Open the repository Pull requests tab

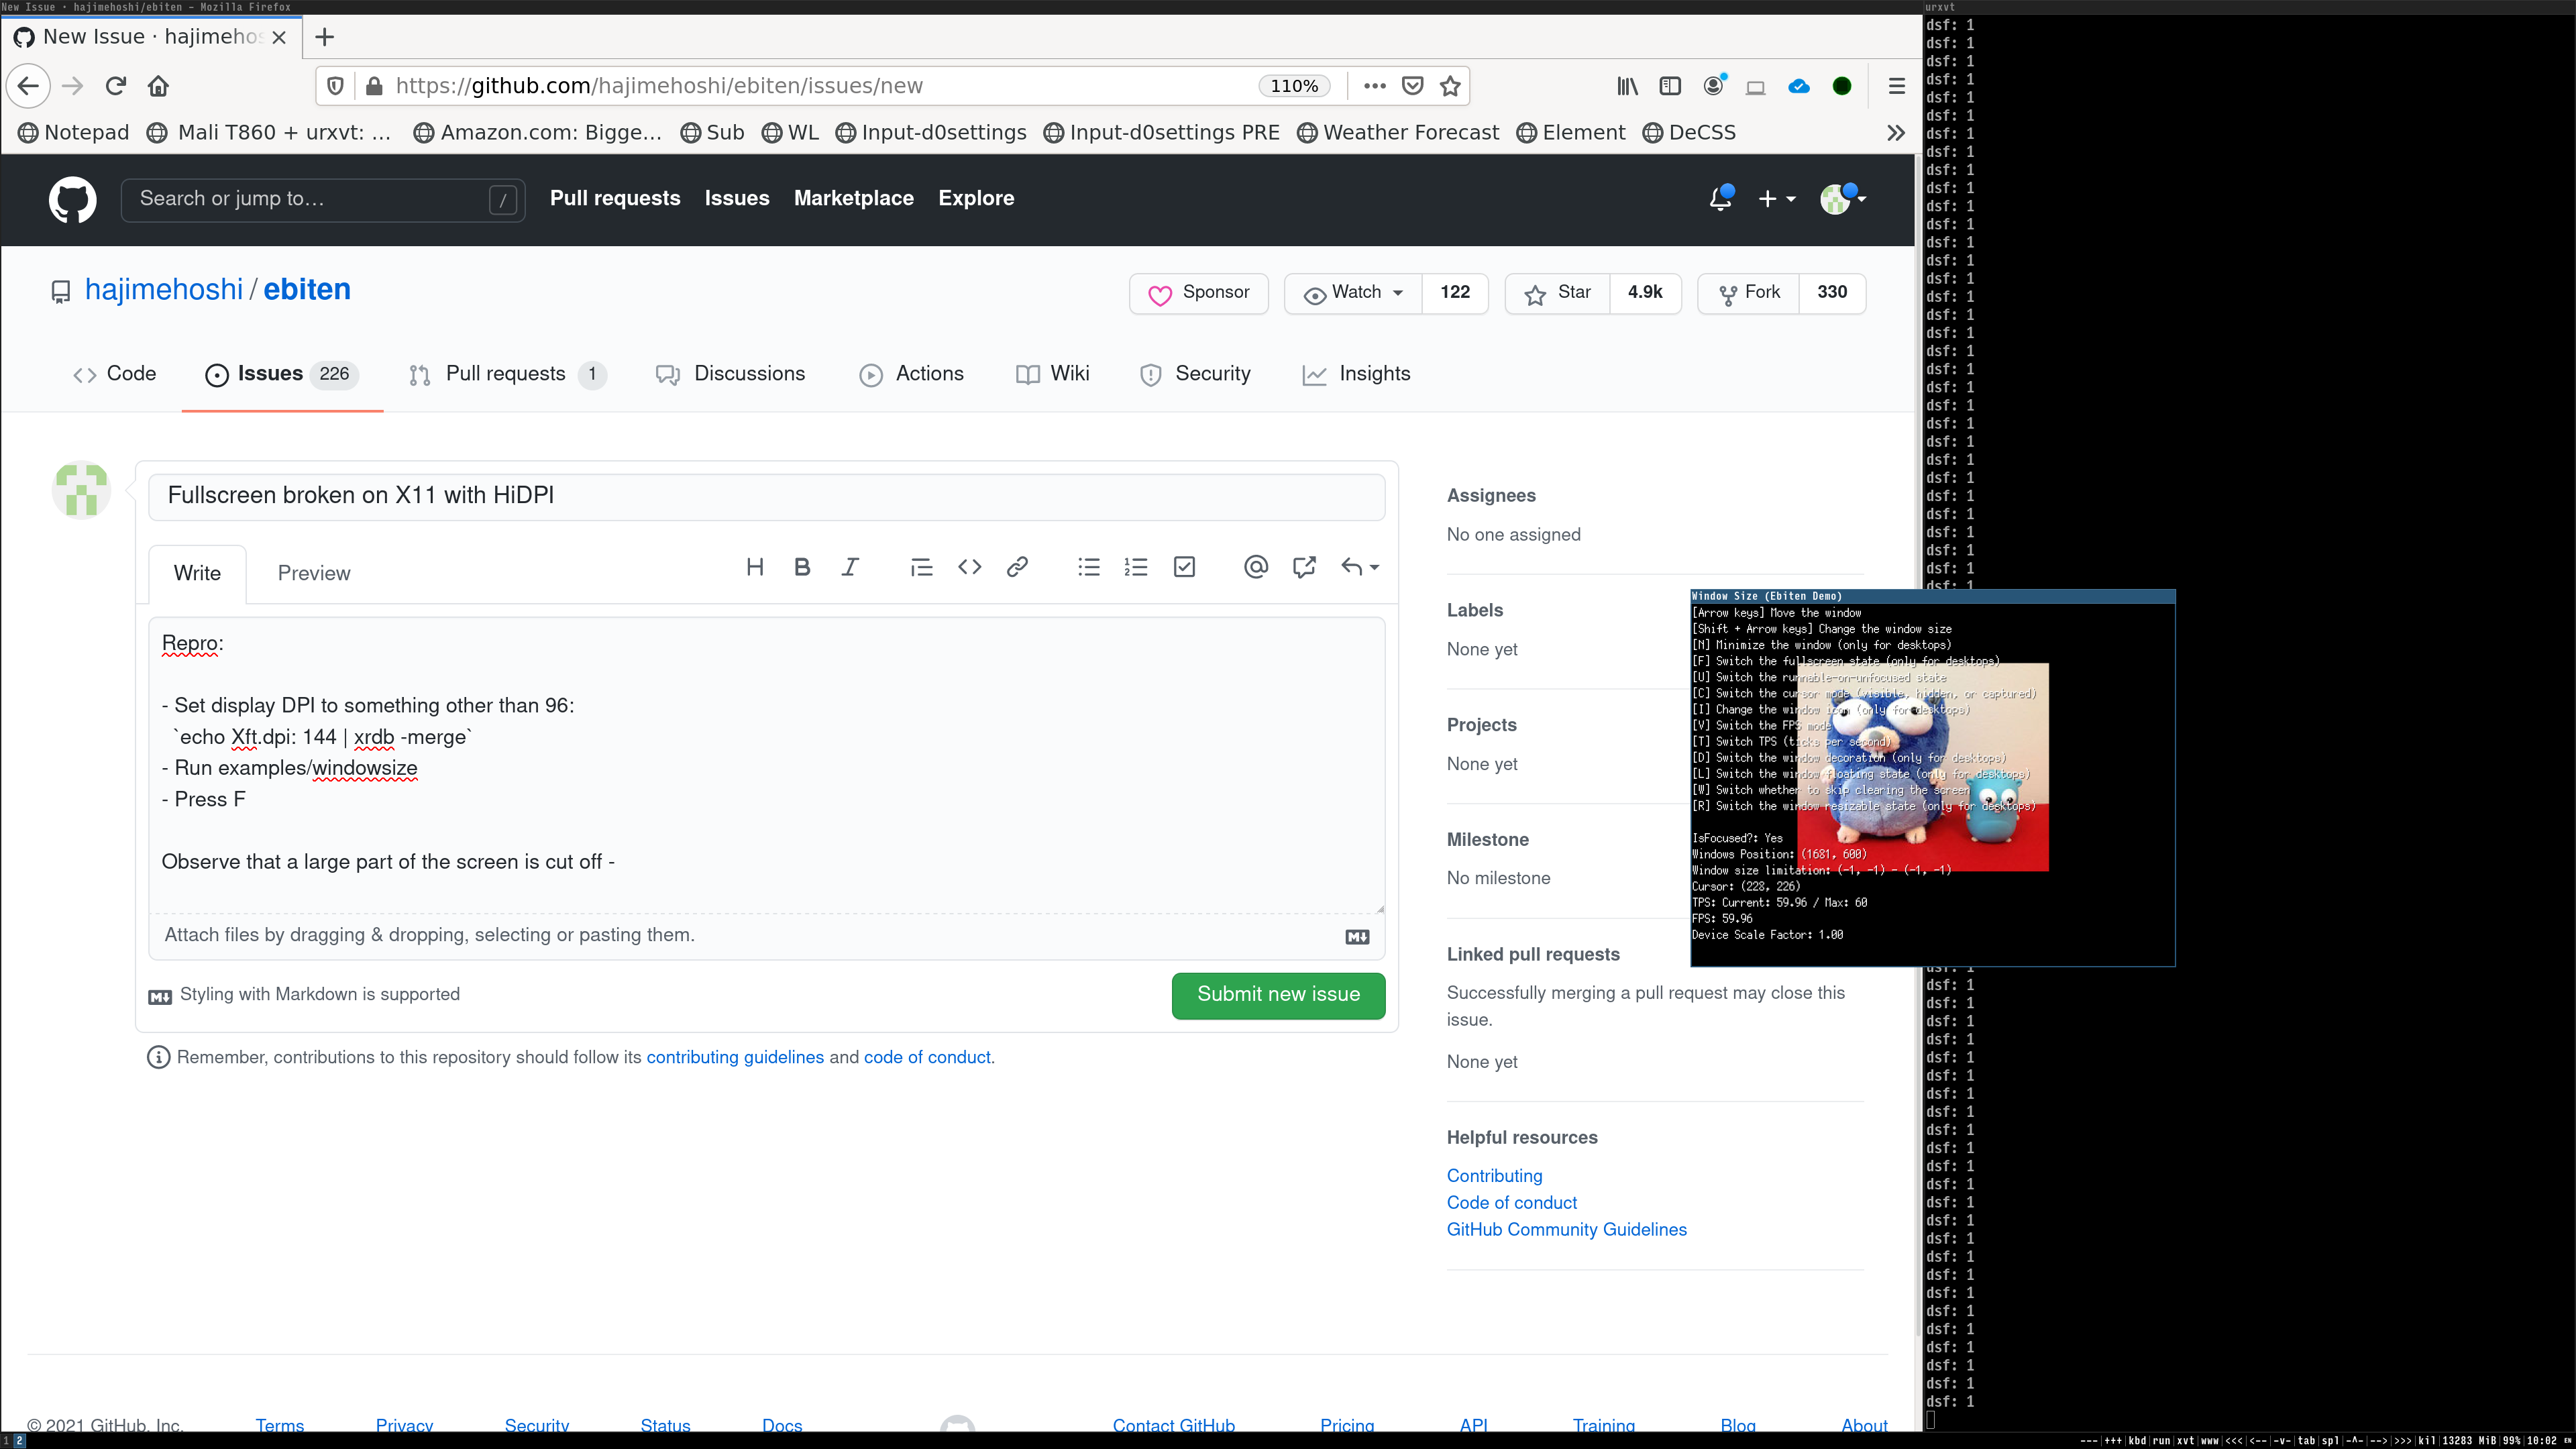point(508,374)
